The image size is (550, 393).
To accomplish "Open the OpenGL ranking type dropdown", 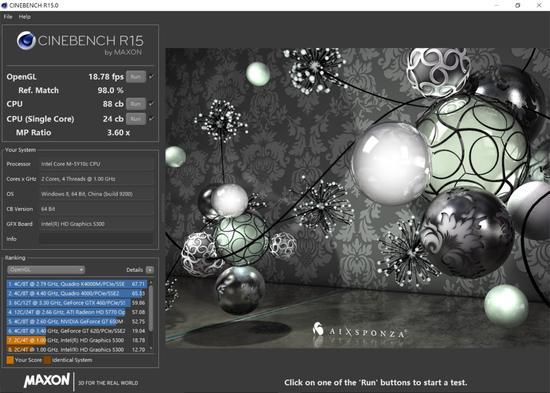I will coord(46,269).
